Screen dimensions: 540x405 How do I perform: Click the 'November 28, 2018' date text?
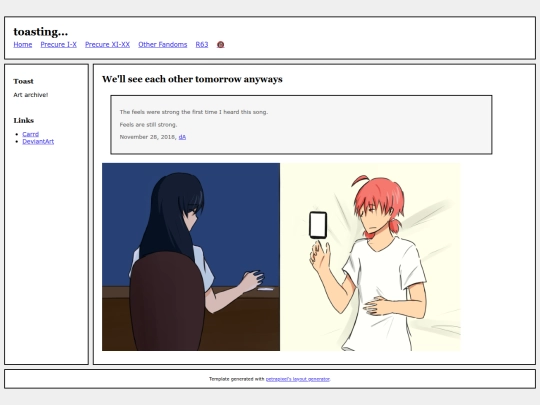pyautogui.click(x=147, y=137)
